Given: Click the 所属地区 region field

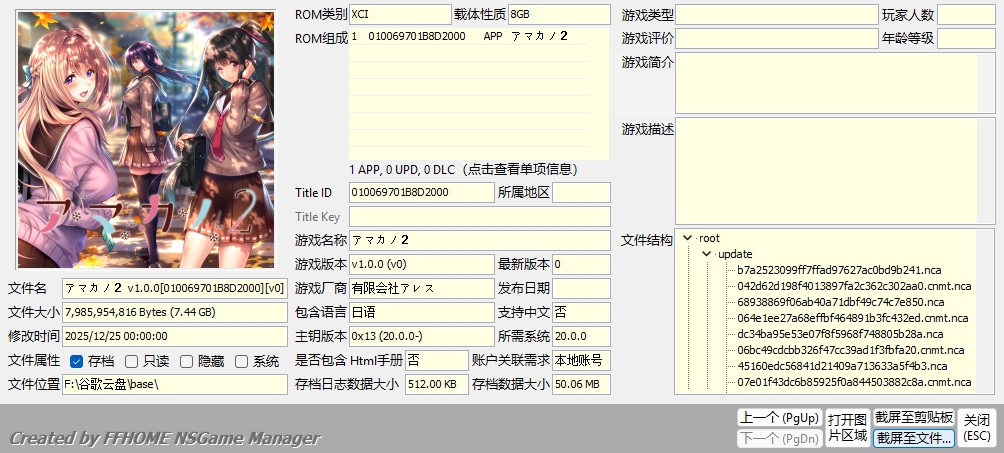Looking at the screenshot, I should pos(581,192).
